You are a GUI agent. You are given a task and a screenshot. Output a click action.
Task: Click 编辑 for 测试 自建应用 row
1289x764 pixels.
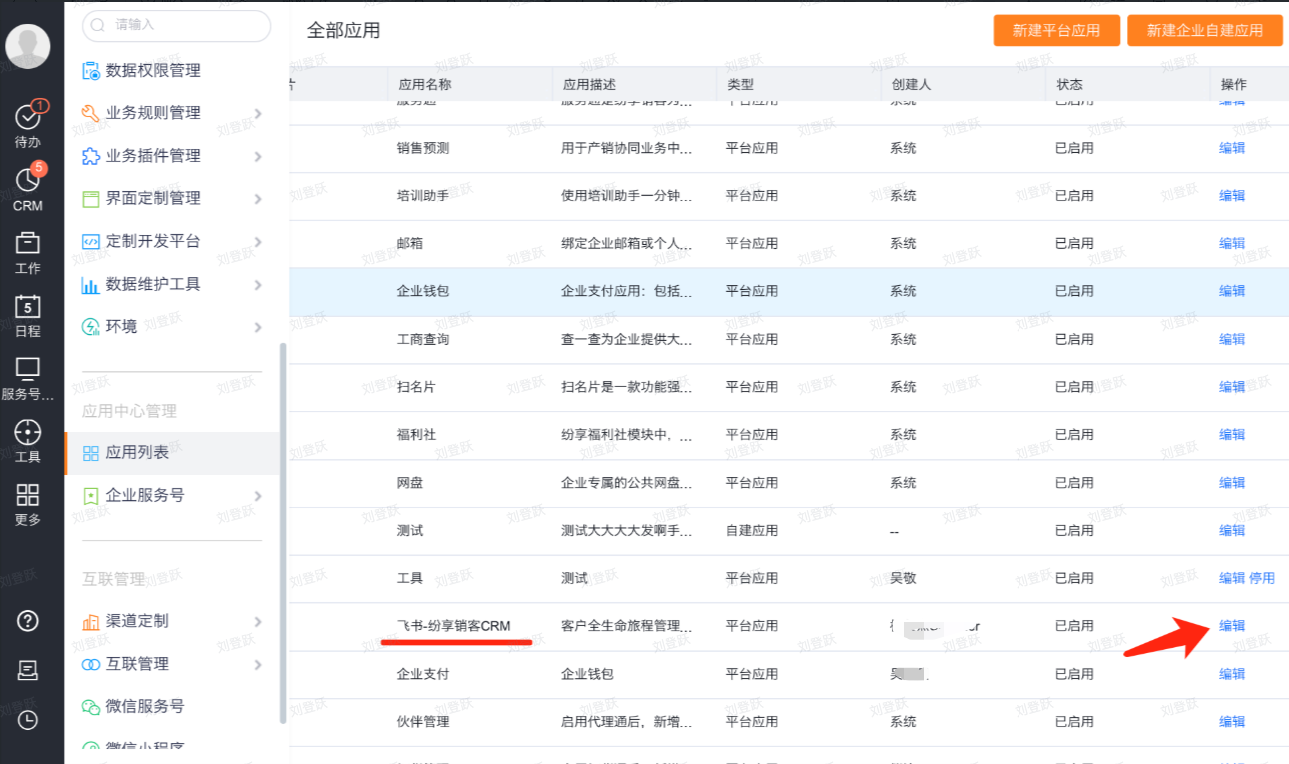tap(1232, 530)
